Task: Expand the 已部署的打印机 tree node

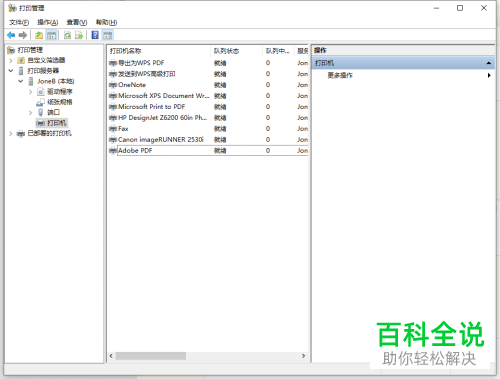Action: pos(11,133)
